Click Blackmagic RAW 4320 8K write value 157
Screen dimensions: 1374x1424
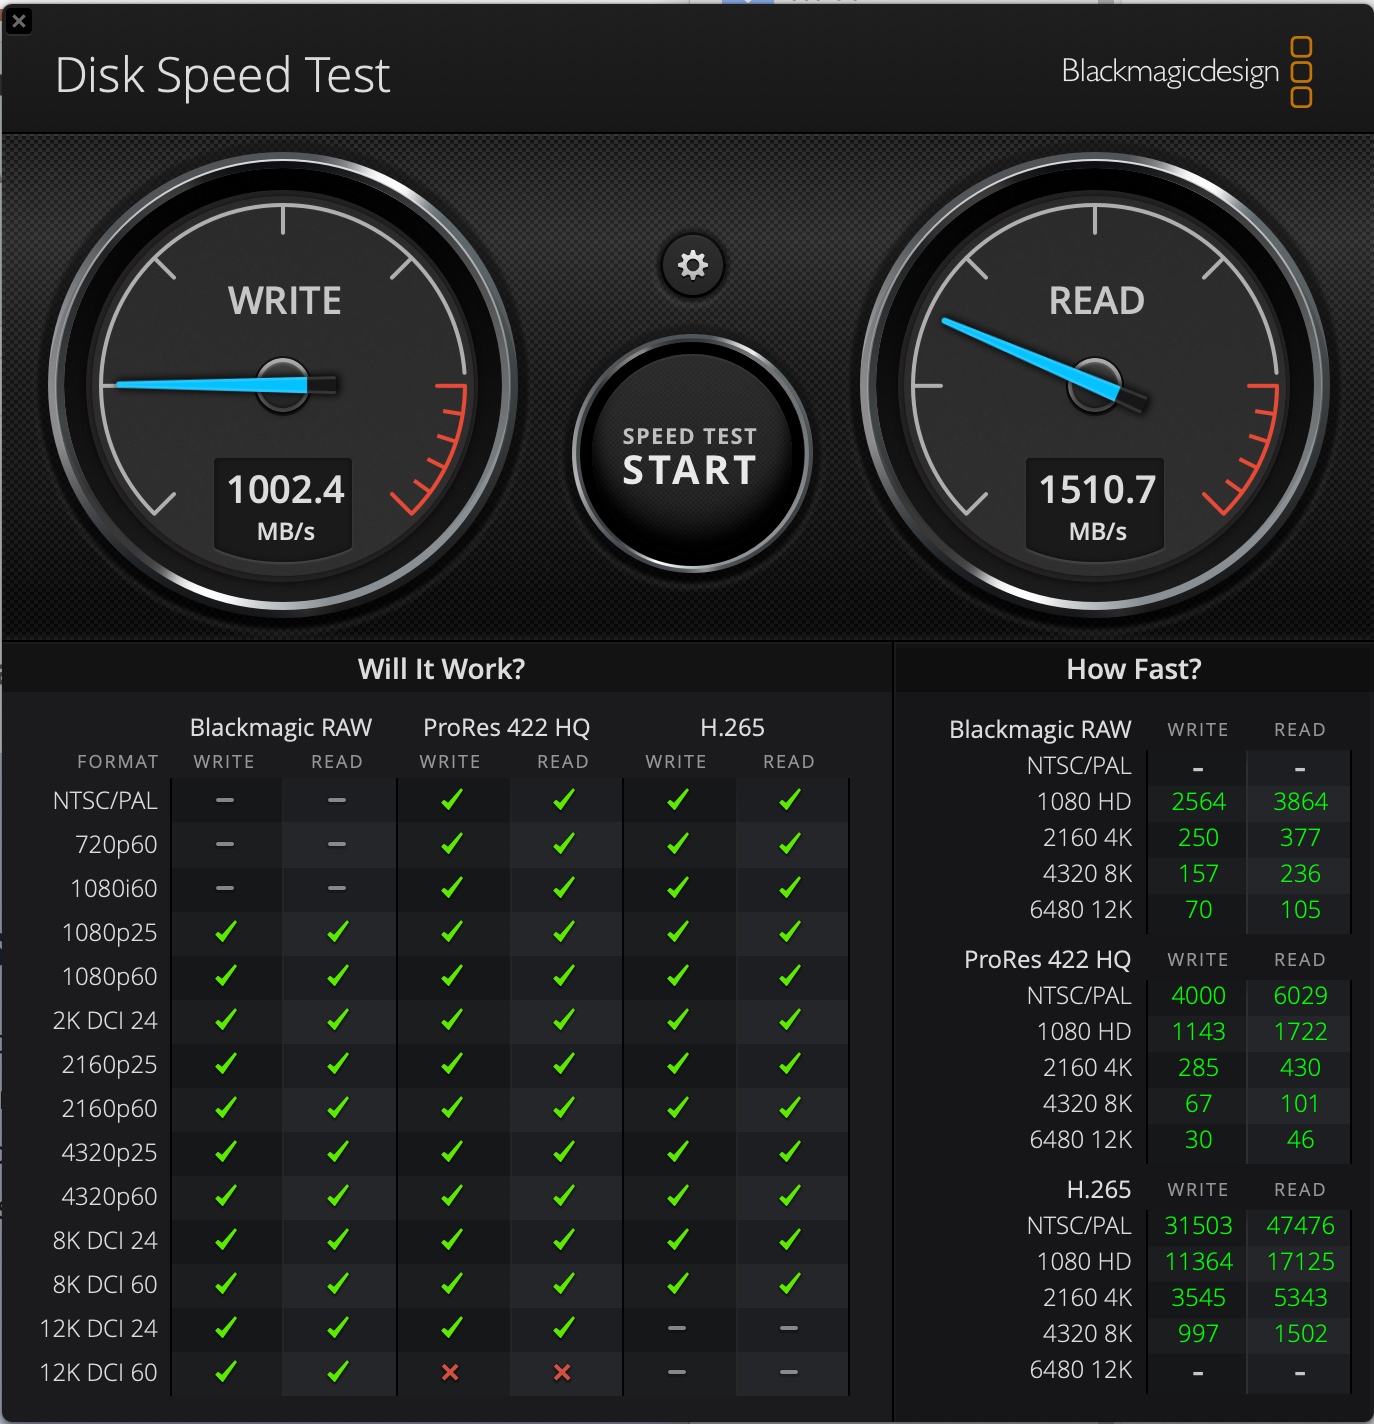click(1198, 874)
